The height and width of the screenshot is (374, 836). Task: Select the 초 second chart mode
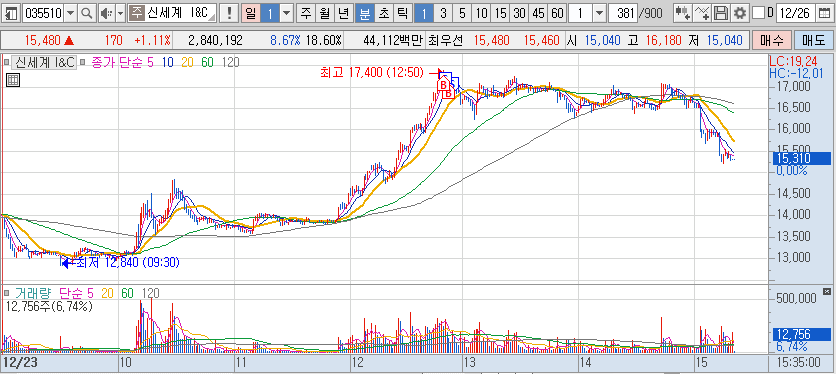point(383,13)
